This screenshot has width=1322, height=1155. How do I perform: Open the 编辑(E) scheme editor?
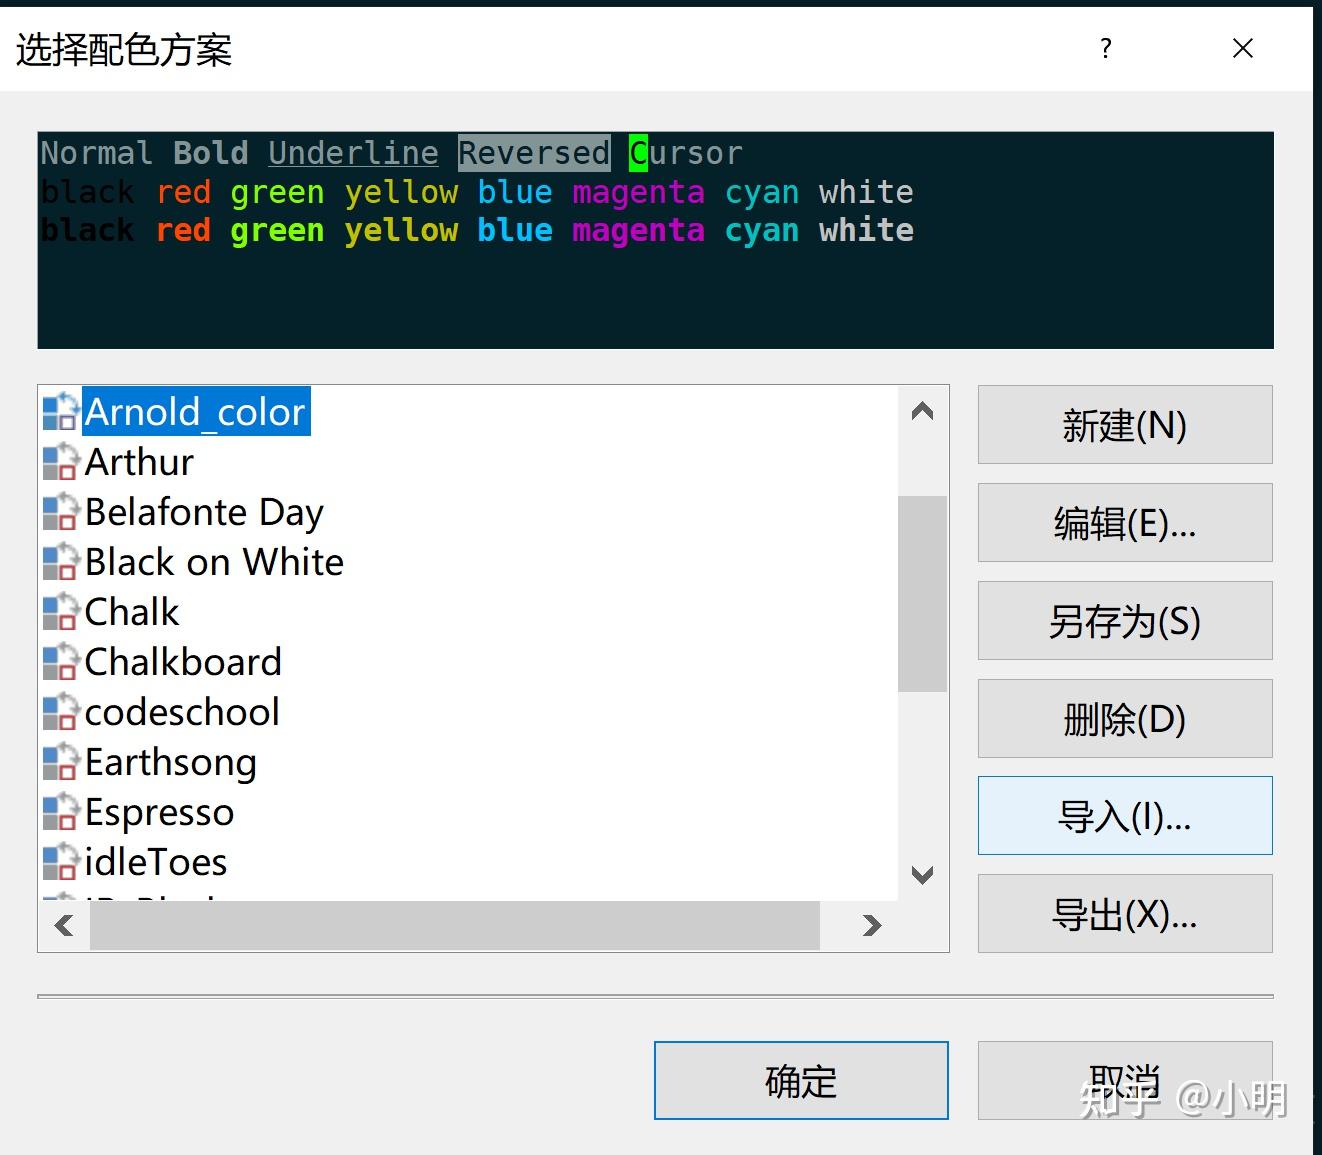coord(1124,522)
